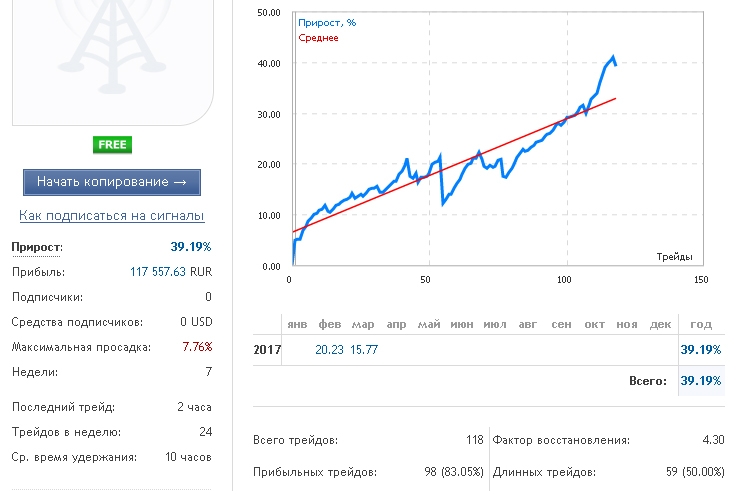
Task: Click the 2017 yearly total 39.19%
Action: (x=701, y=350)
